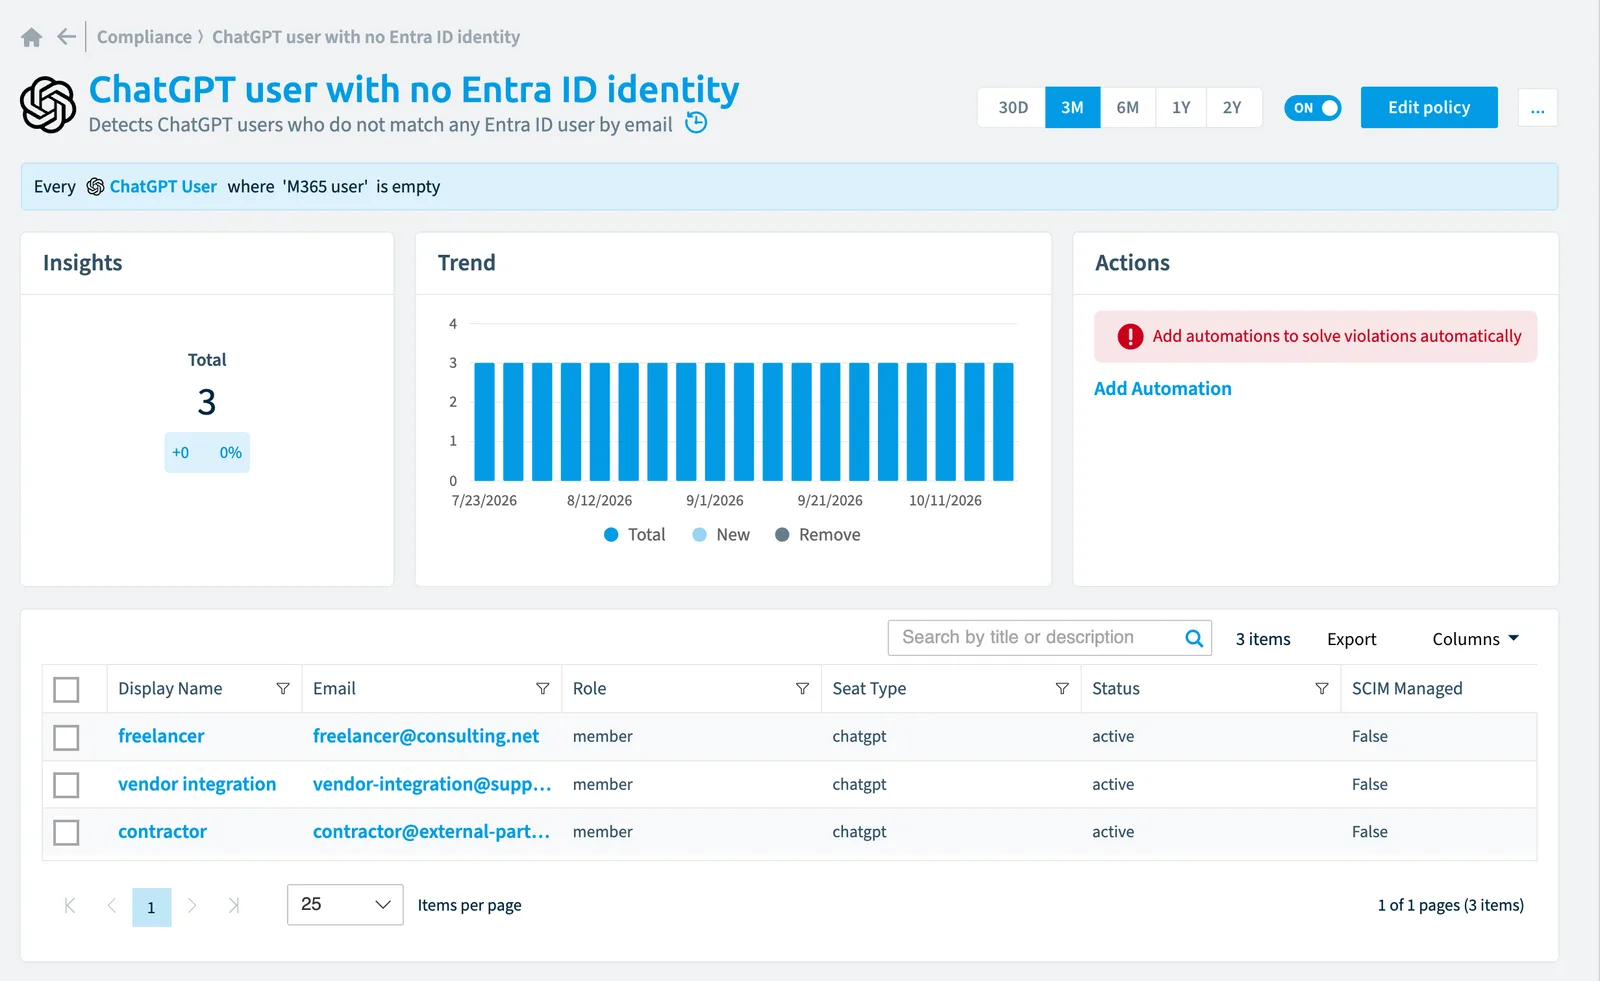Check the freelancer row checkbox
The height and width of the screenshot is (981, 1600).
[x=66, y=738]
